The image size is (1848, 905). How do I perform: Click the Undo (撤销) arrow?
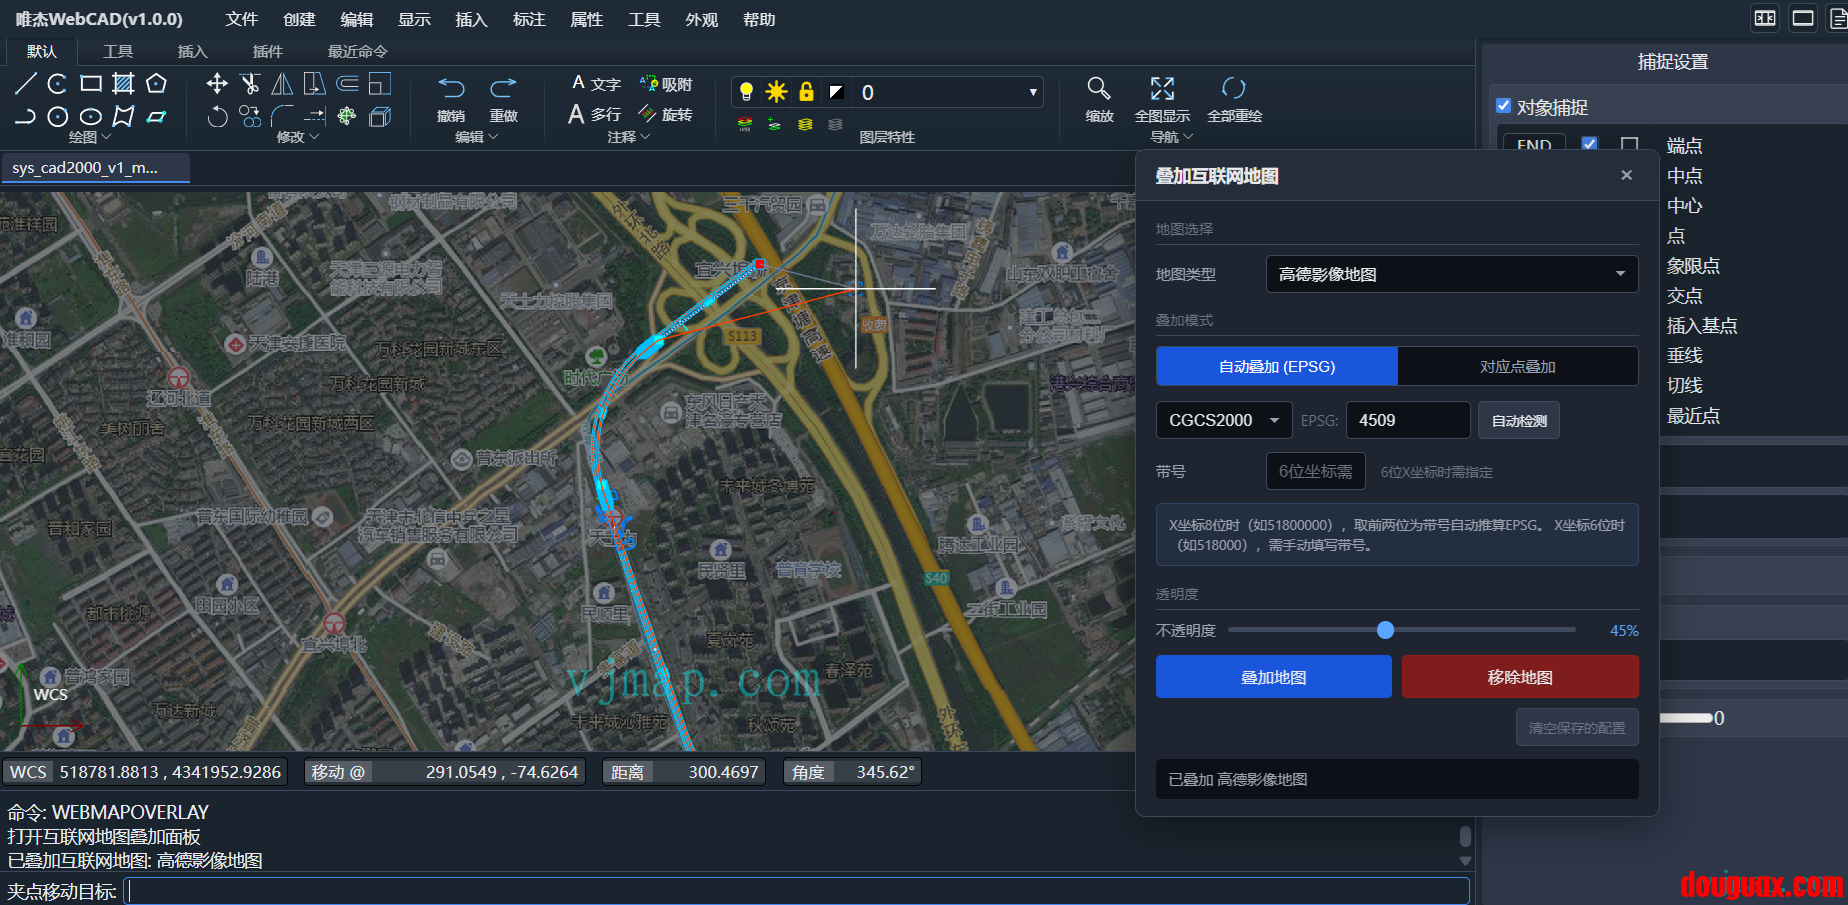point(451,89)
